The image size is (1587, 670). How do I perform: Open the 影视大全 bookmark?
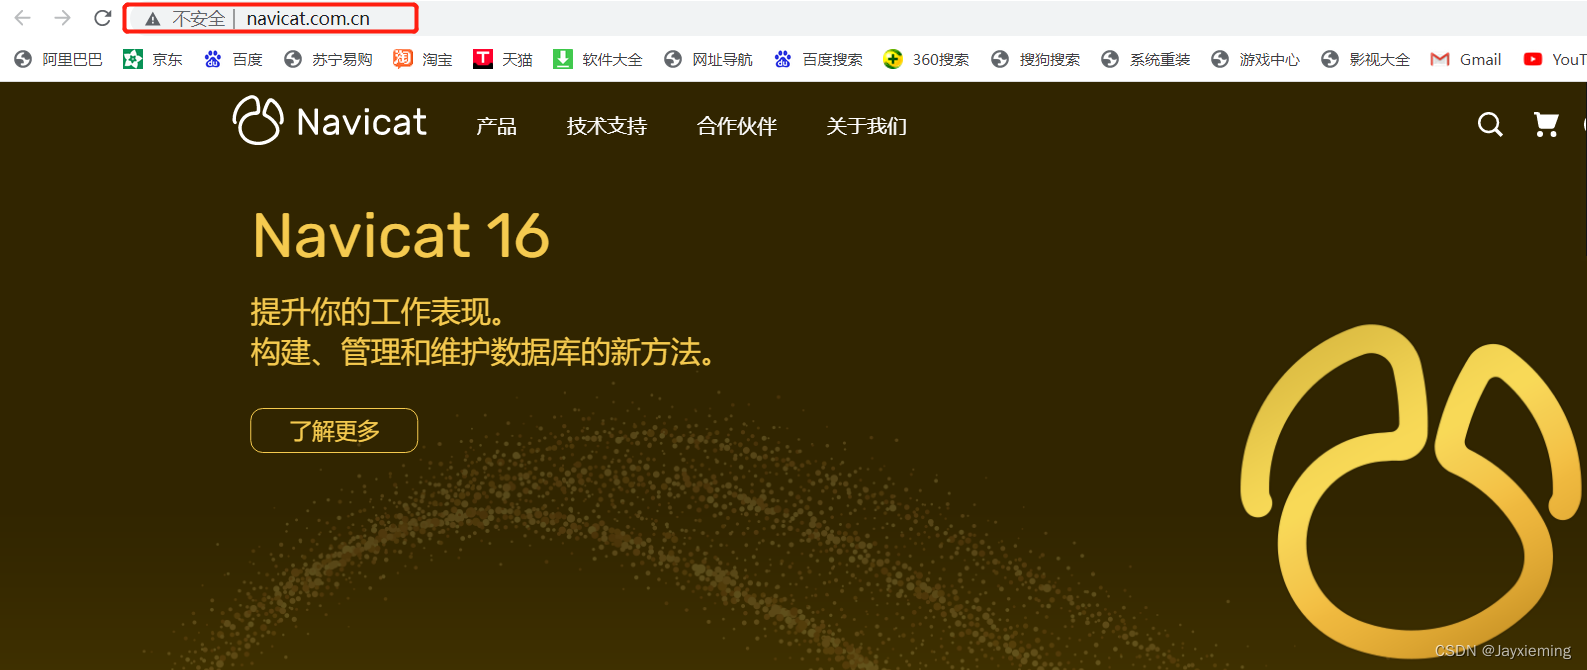click(1365, 60)
